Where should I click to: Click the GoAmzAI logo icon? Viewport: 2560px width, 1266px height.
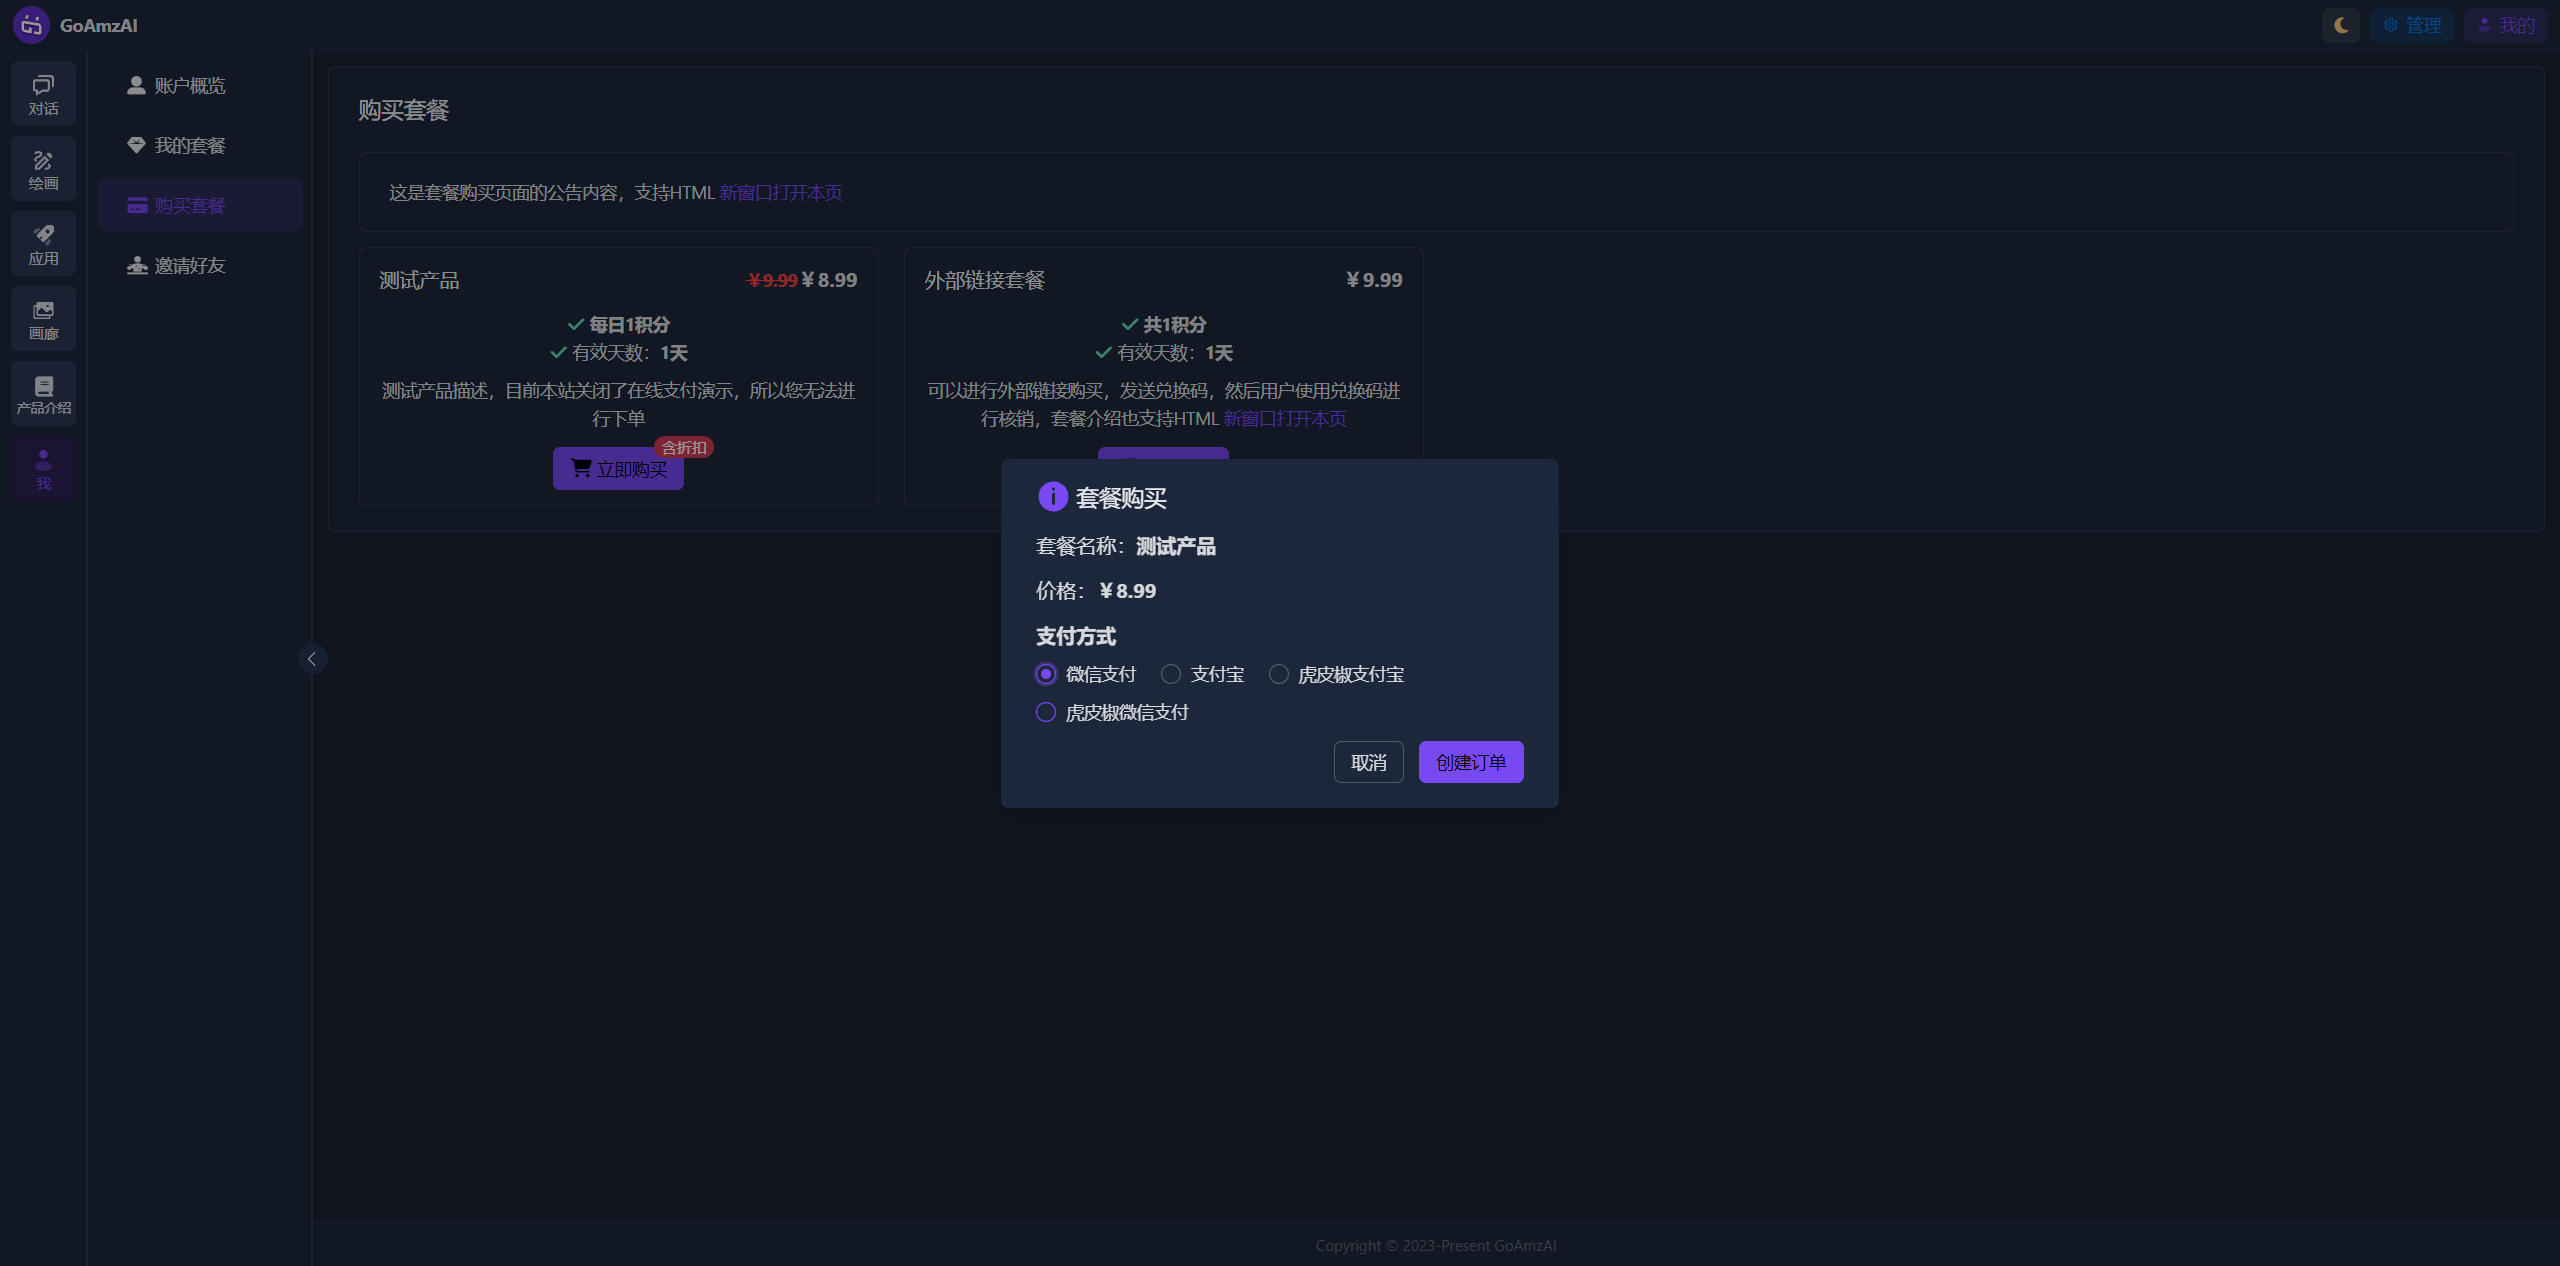(31, 25)
